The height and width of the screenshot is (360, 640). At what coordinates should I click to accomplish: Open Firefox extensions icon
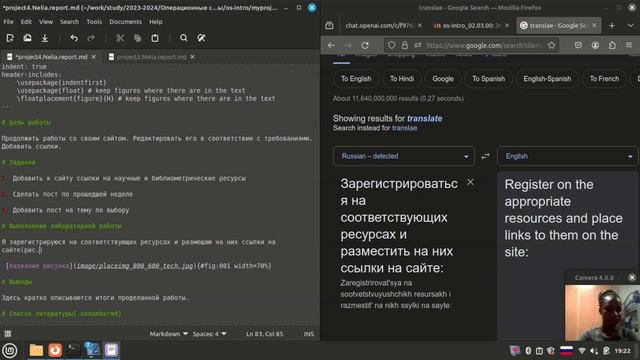pyautogui.click(x=612, y=45)
